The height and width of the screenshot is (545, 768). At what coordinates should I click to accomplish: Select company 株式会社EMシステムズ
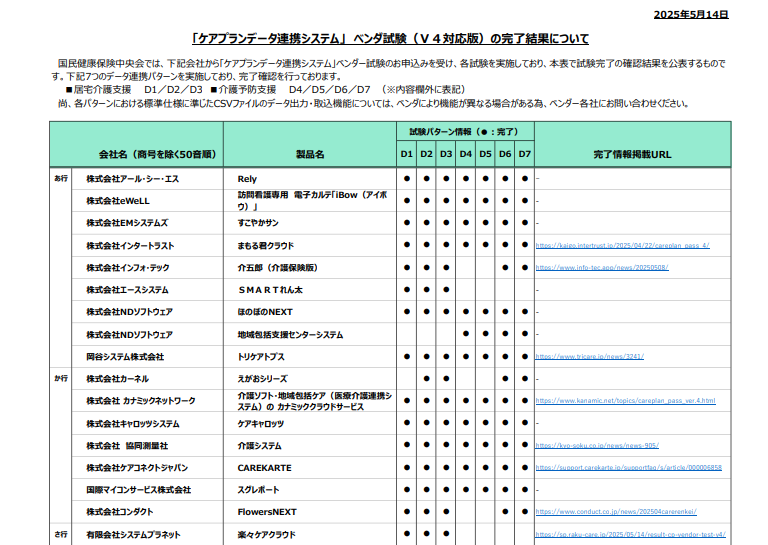(x=127, y=223)
